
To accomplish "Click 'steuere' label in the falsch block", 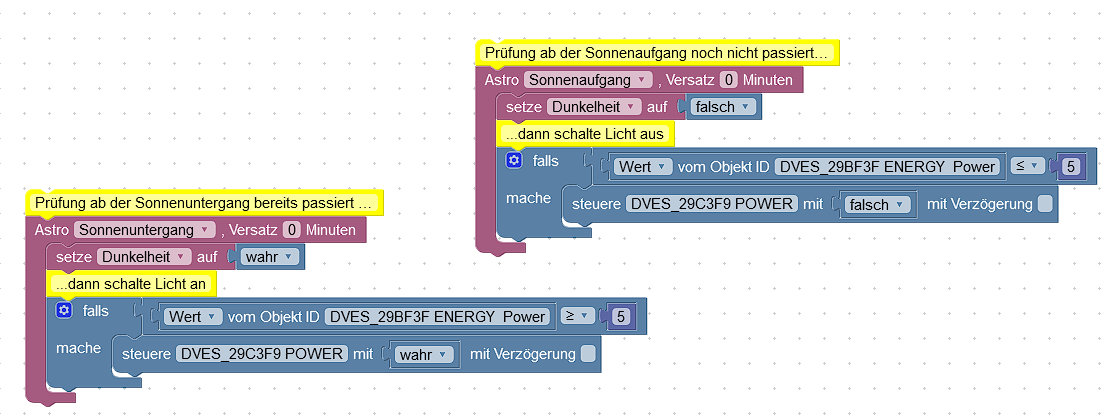I will (596, 204).
